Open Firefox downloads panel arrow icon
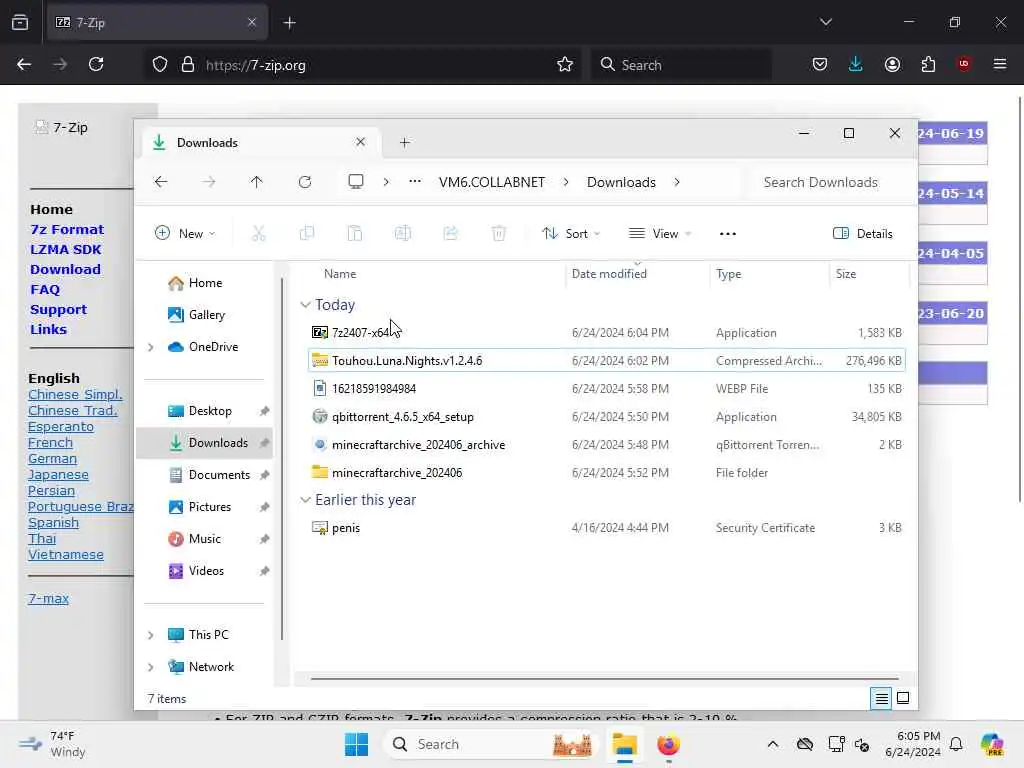The height and width of the screenshot is (768, 1024). click(x=856, y=64)
